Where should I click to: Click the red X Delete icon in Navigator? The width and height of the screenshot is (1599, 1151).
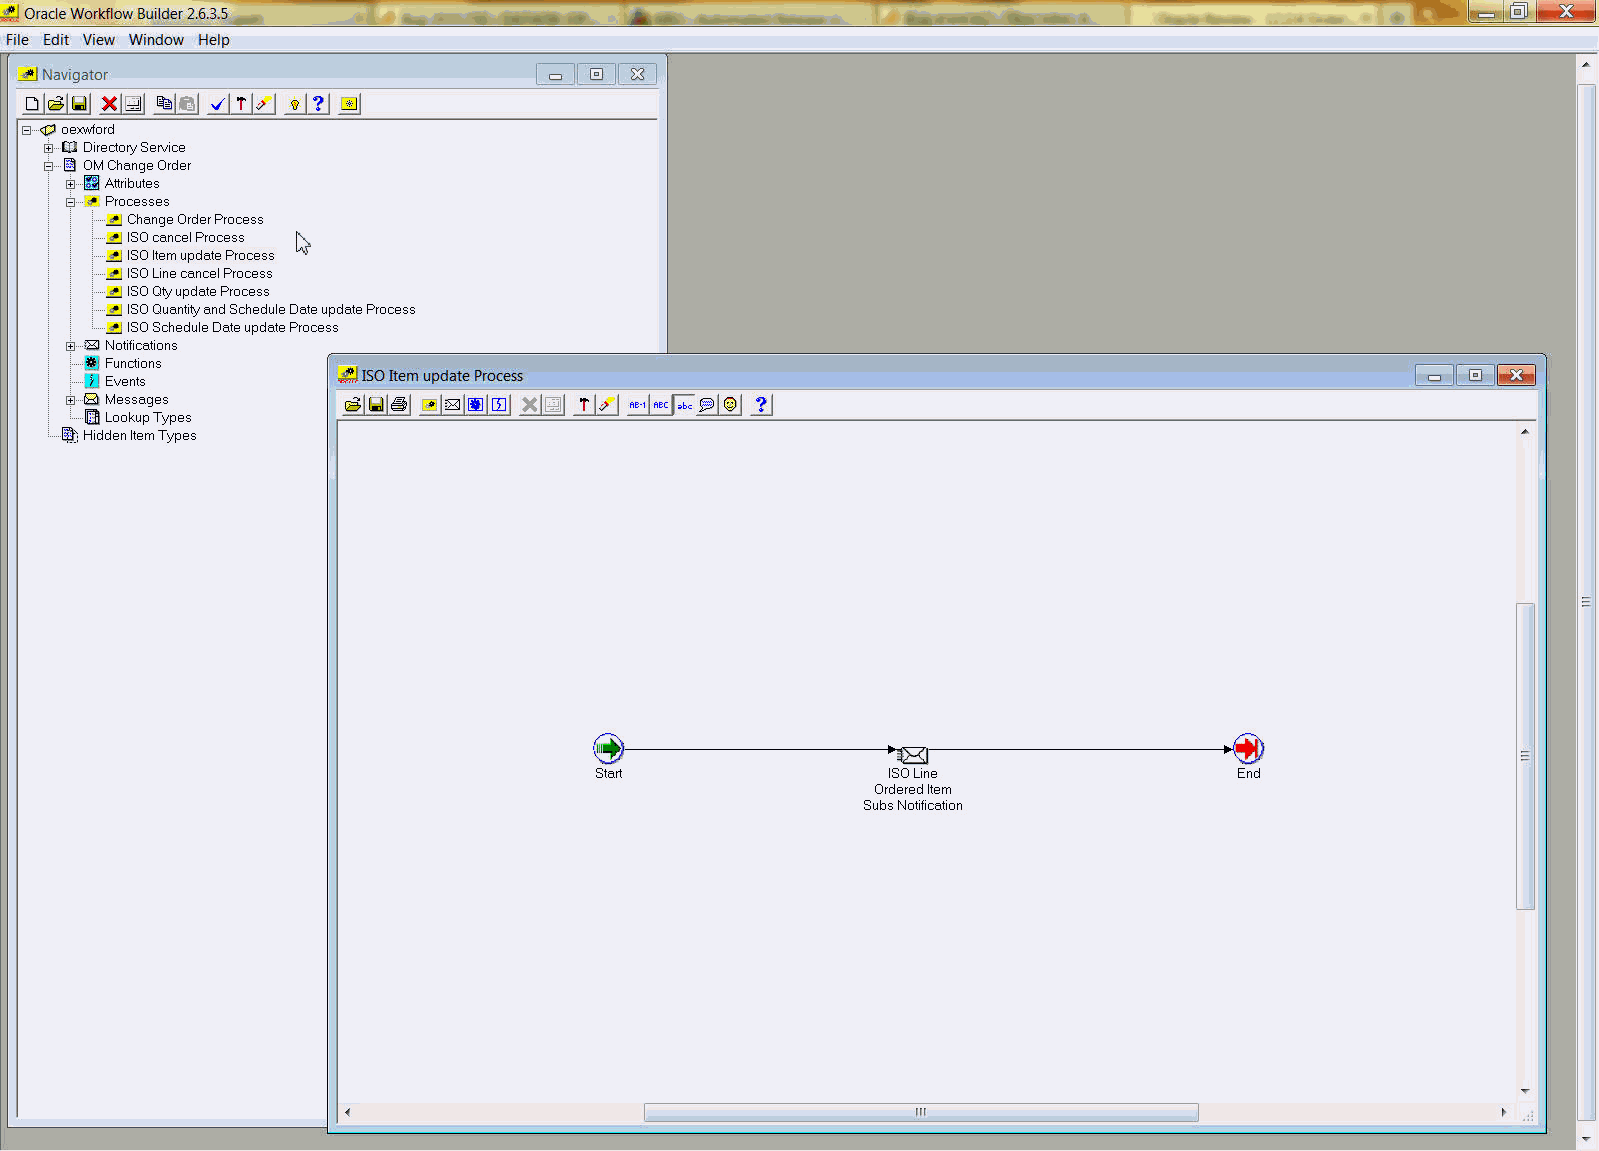tap(109, 104)
